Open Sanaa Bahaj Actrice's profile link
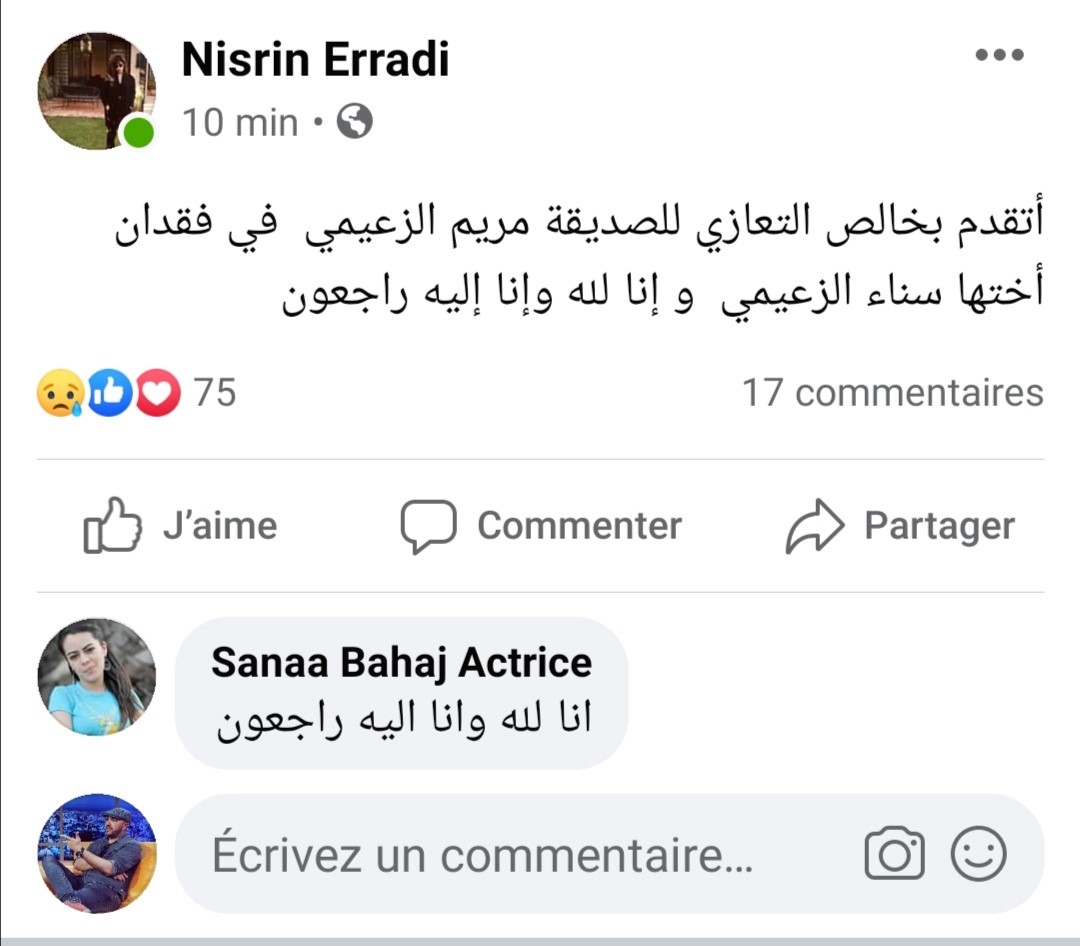1080x946 pixels. (x=401, y=662)
